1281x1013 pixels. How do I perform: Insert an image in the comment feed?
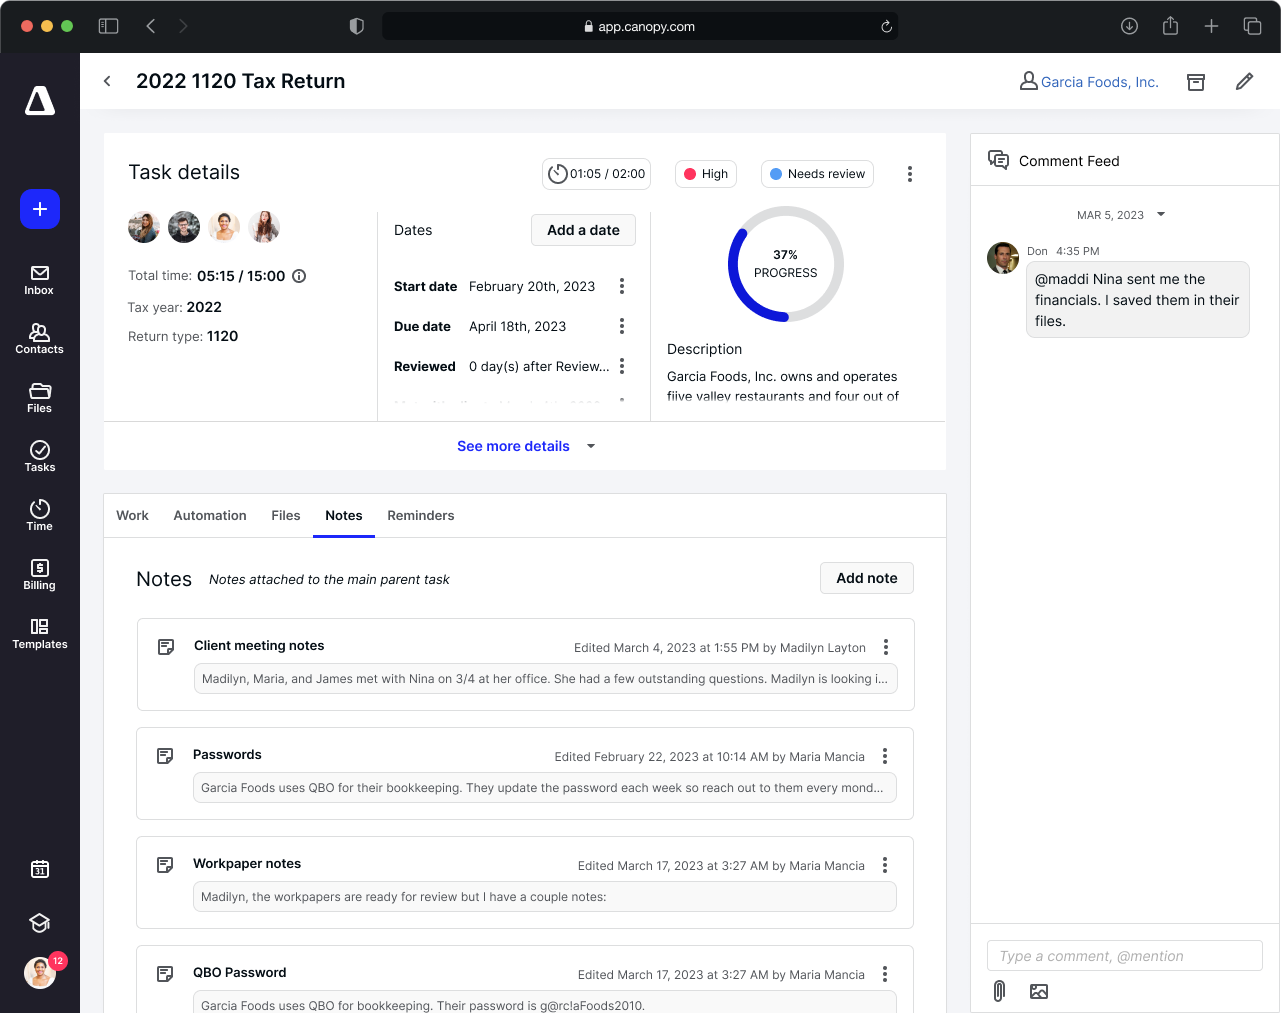[x=1039, y=991]
